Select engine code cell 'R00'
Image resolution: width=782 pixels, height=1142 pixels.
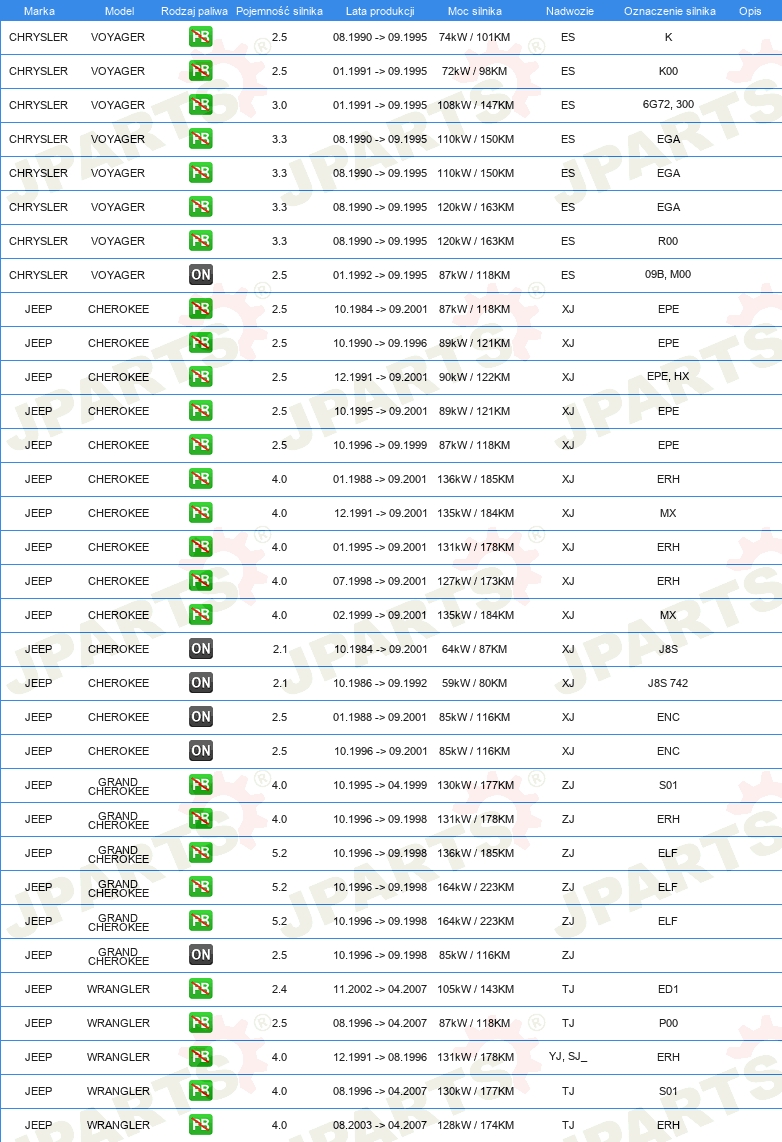(x=668, y=241)
